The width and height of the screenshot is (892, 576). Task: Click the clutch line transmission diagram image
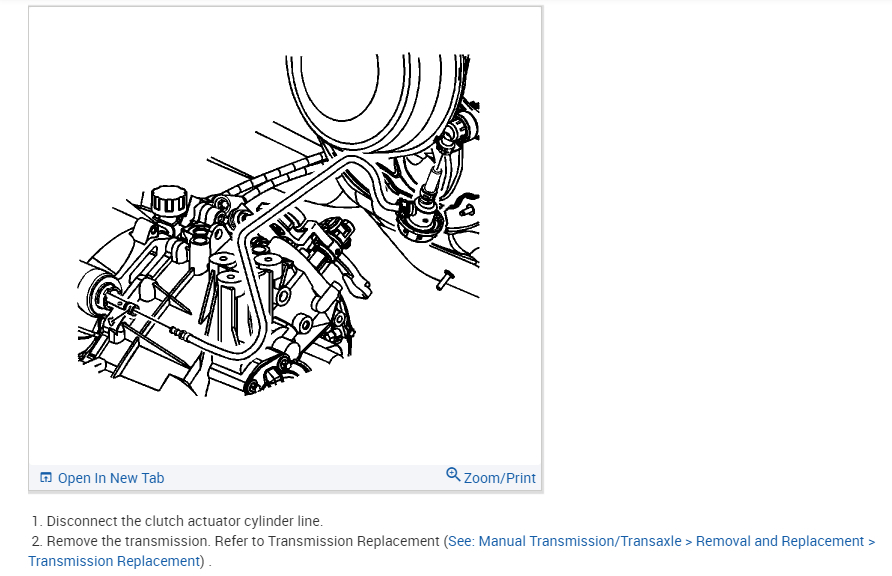[x=279, y=225]
